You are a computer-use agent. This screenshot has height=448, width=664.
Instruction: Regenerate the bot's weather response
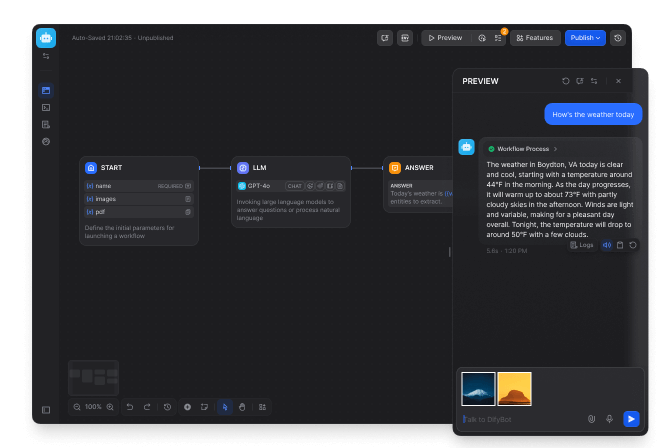coord(633,245)
